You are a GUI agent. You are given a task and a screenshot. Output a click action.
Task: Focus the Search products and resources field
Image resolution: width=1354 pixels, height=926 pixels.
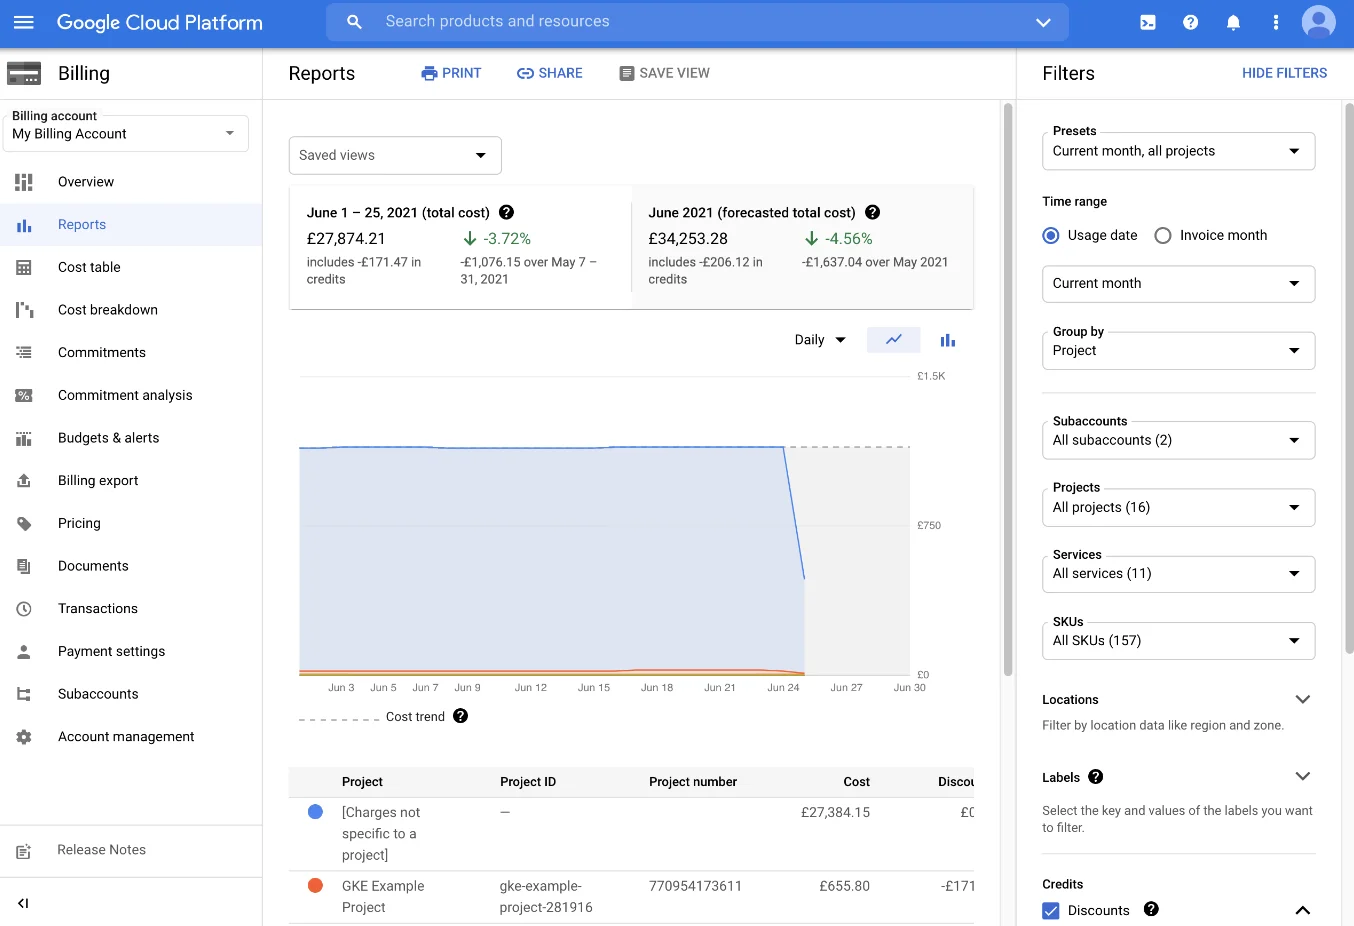coord(697,22)
